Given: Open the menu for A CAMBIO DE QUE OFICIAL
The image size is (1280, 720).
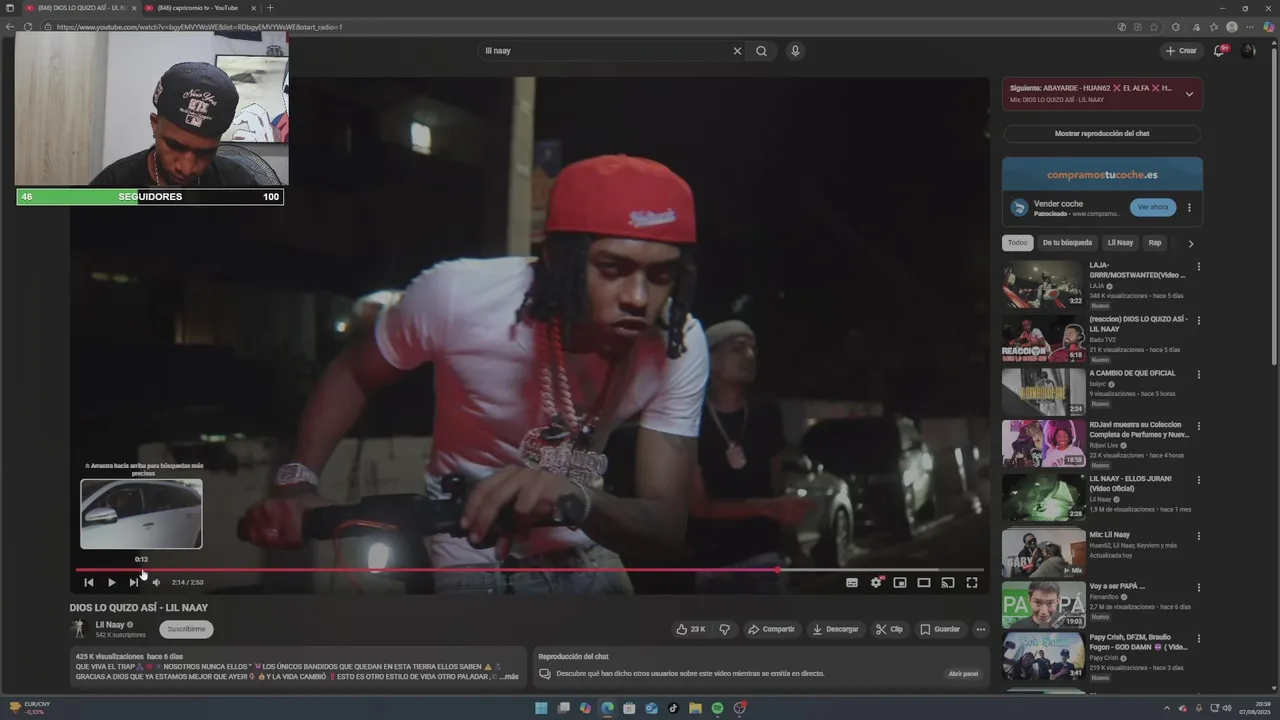Looking at the screenshot, I should pyautogui.click(x=1198, y=374).
